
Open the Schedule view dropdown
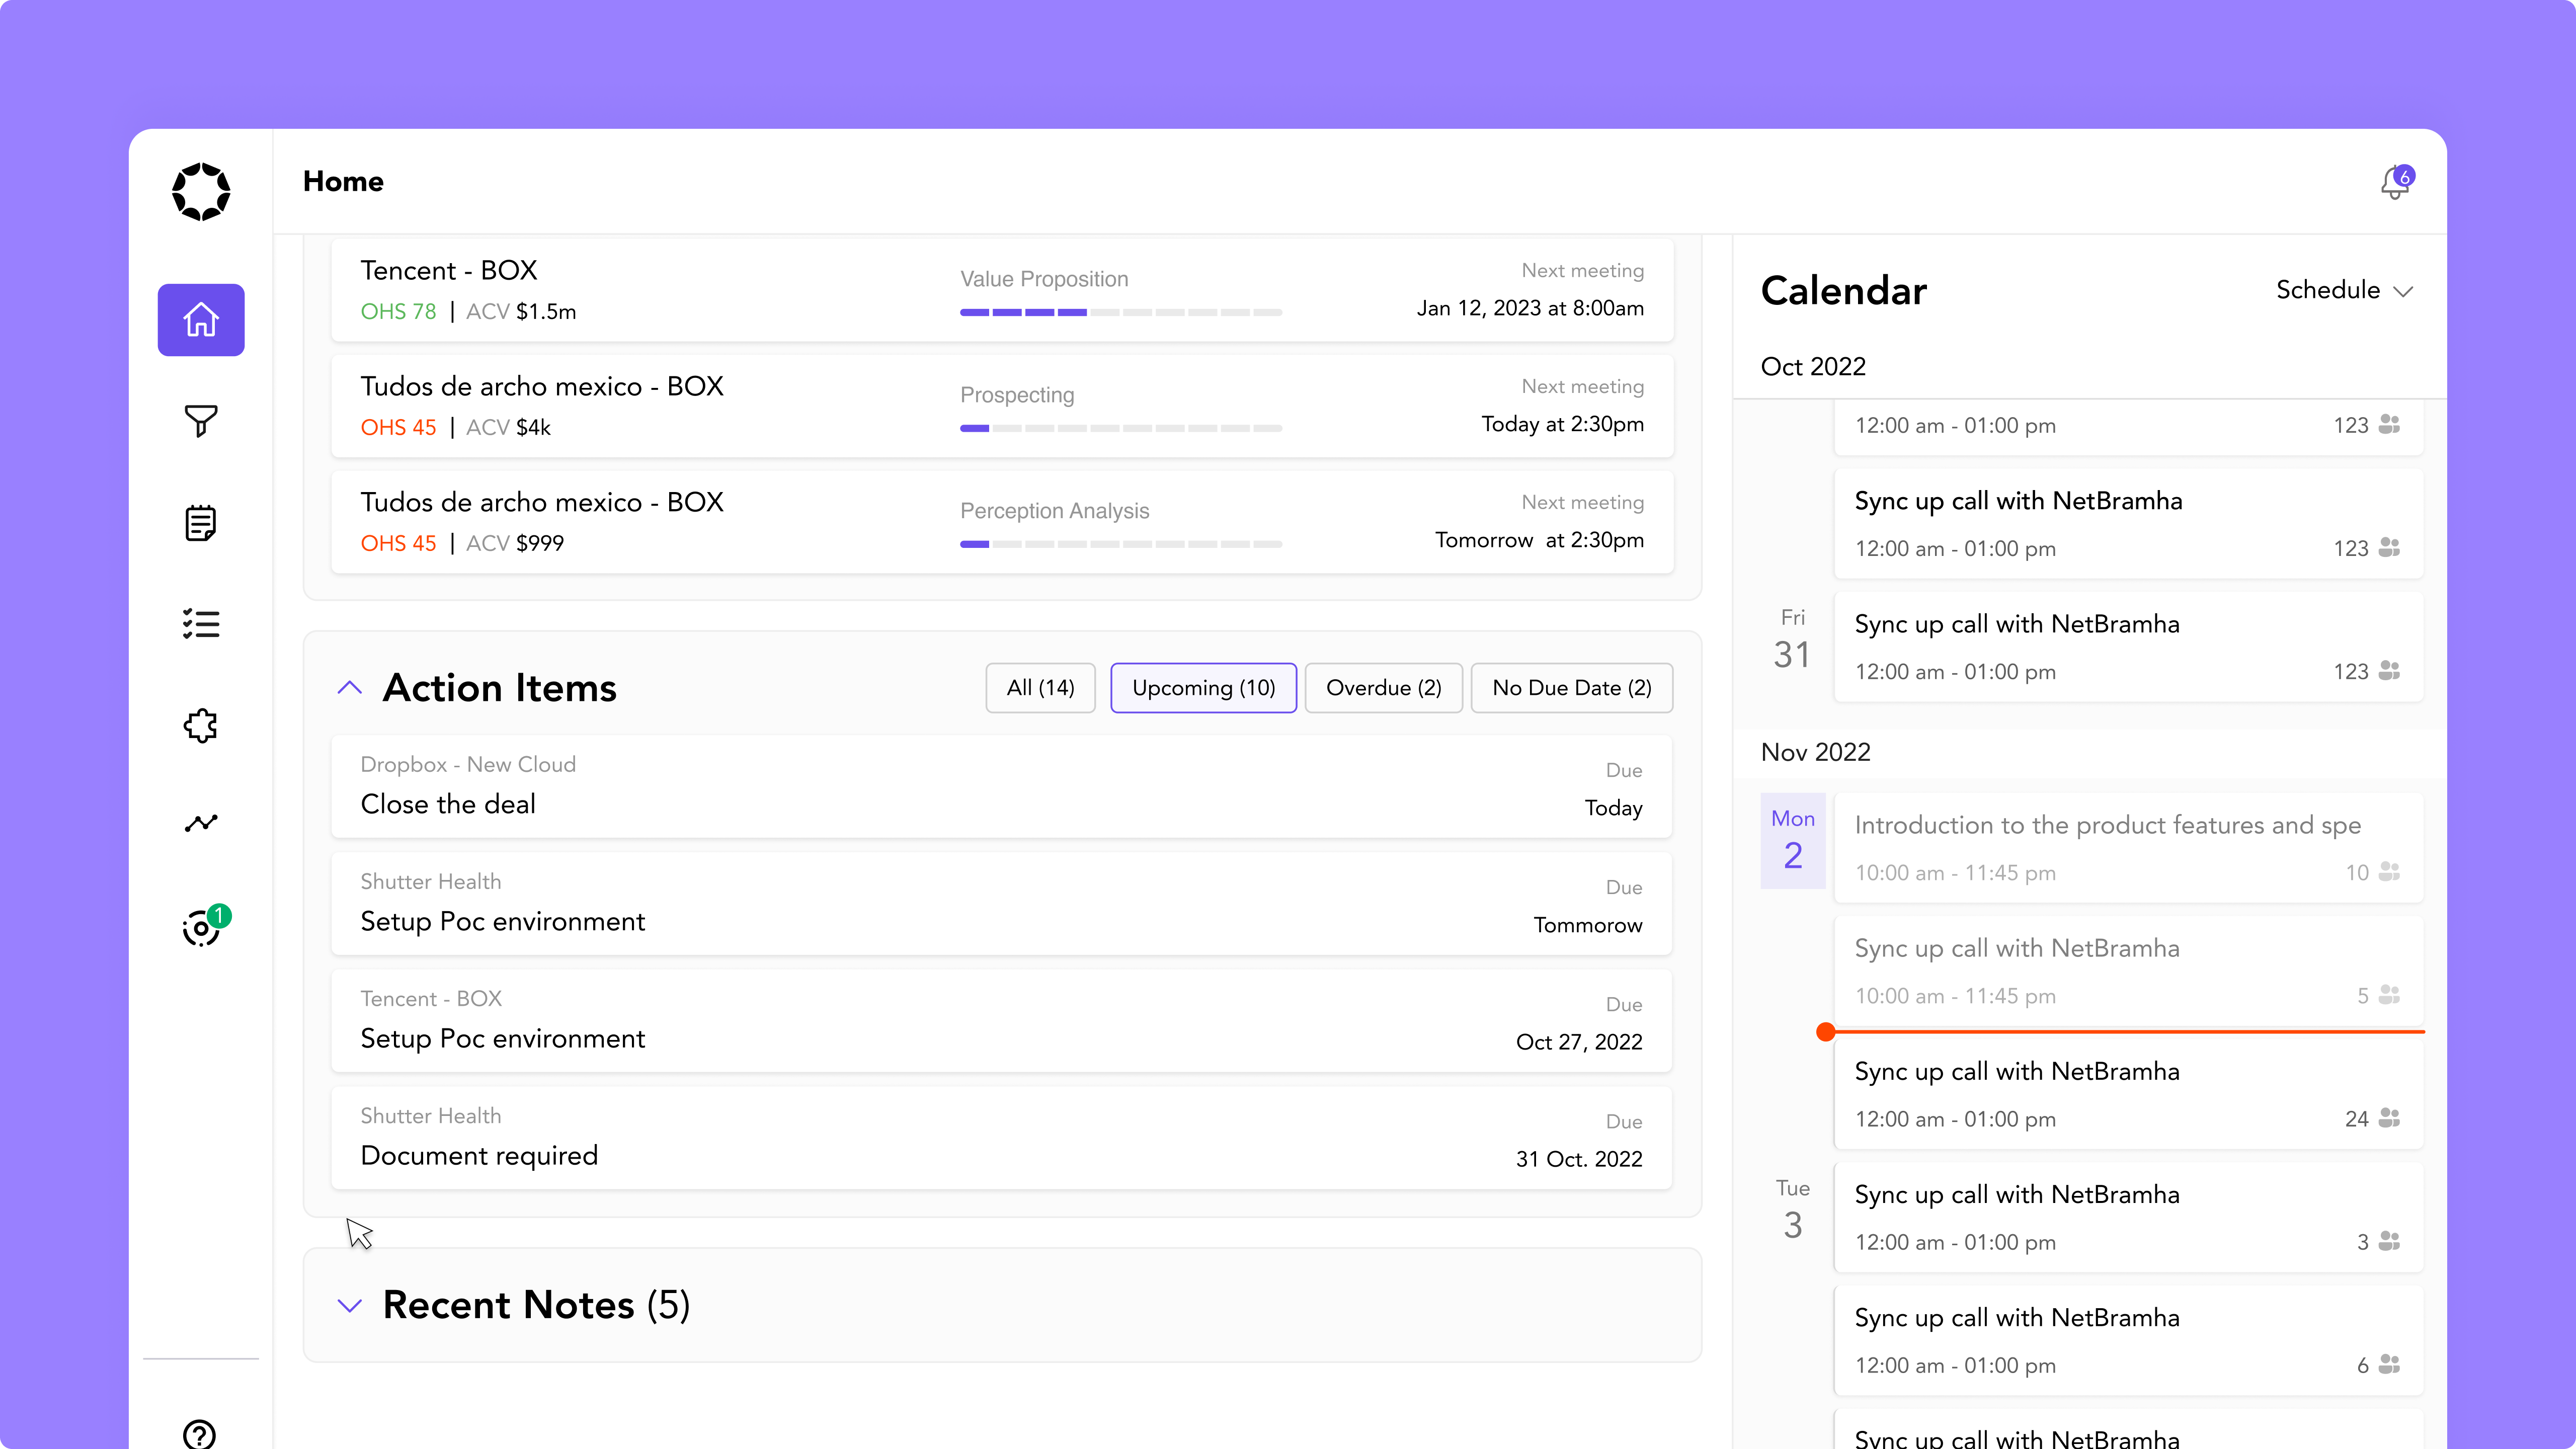click(x=2344, y=290)
